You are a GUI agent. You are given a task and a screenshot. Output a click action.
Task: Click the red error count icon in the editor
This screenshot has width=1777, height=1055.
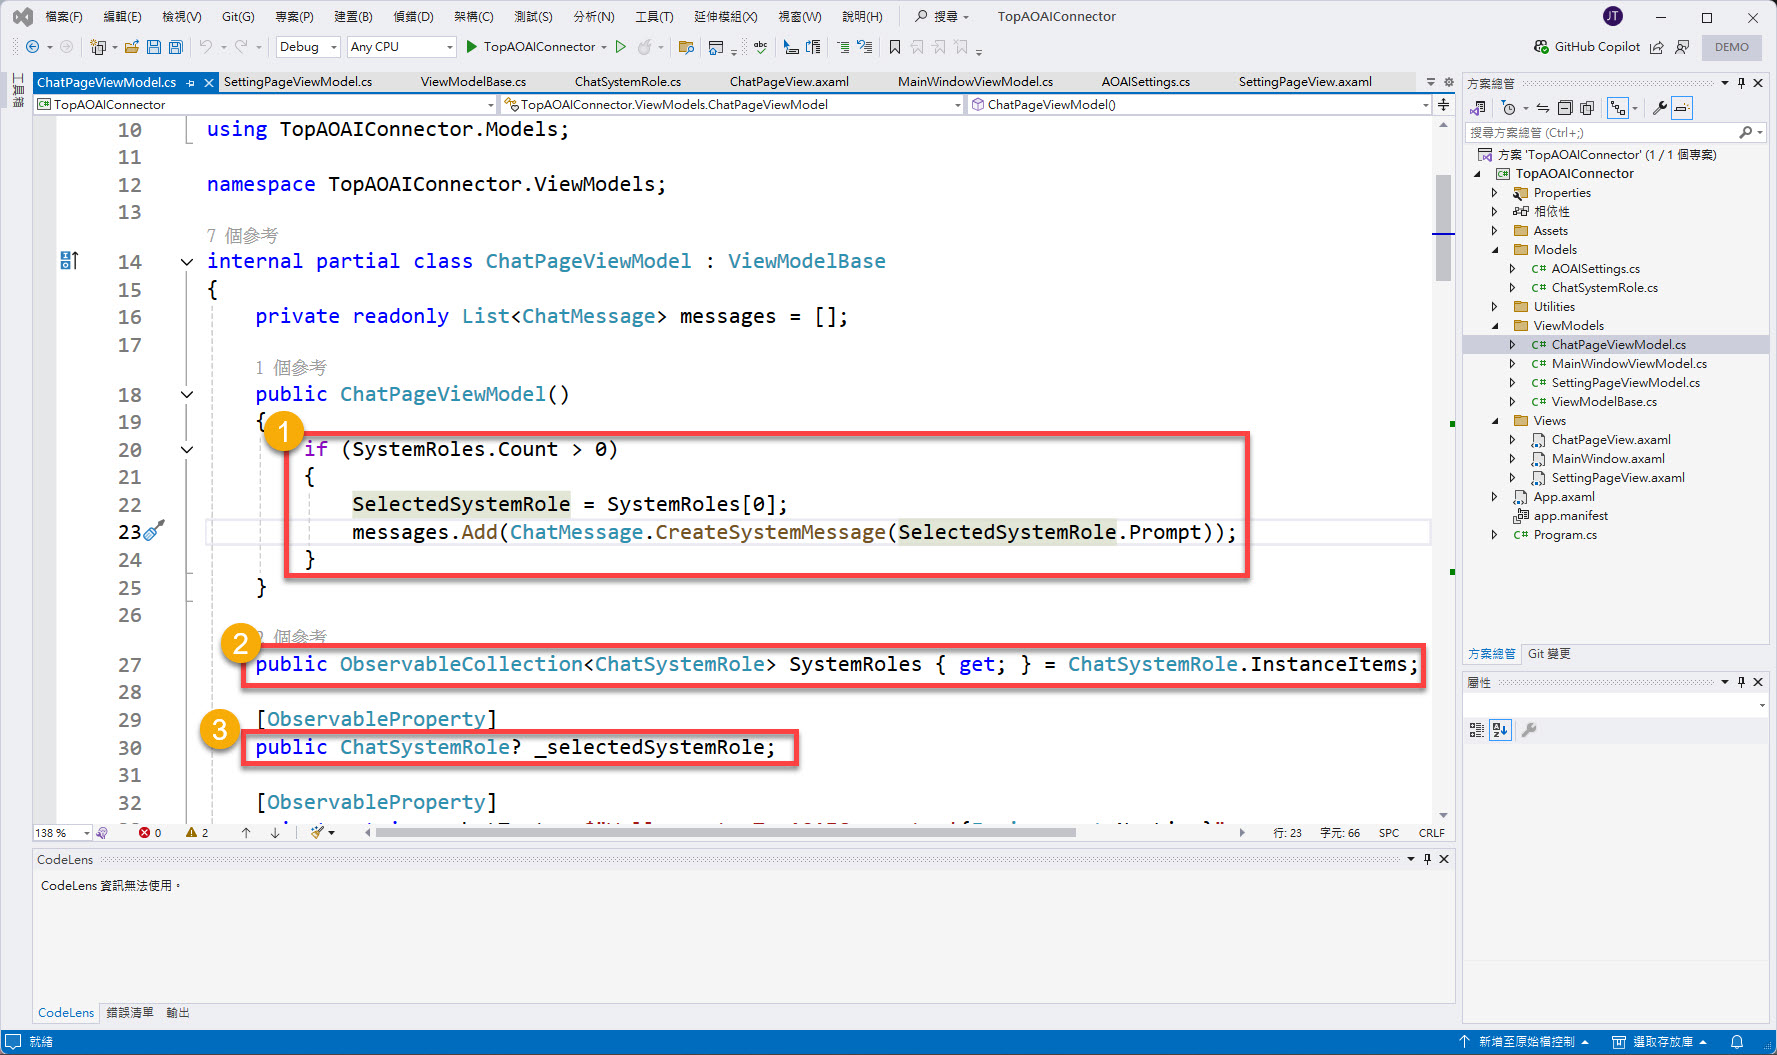(145, 833)
